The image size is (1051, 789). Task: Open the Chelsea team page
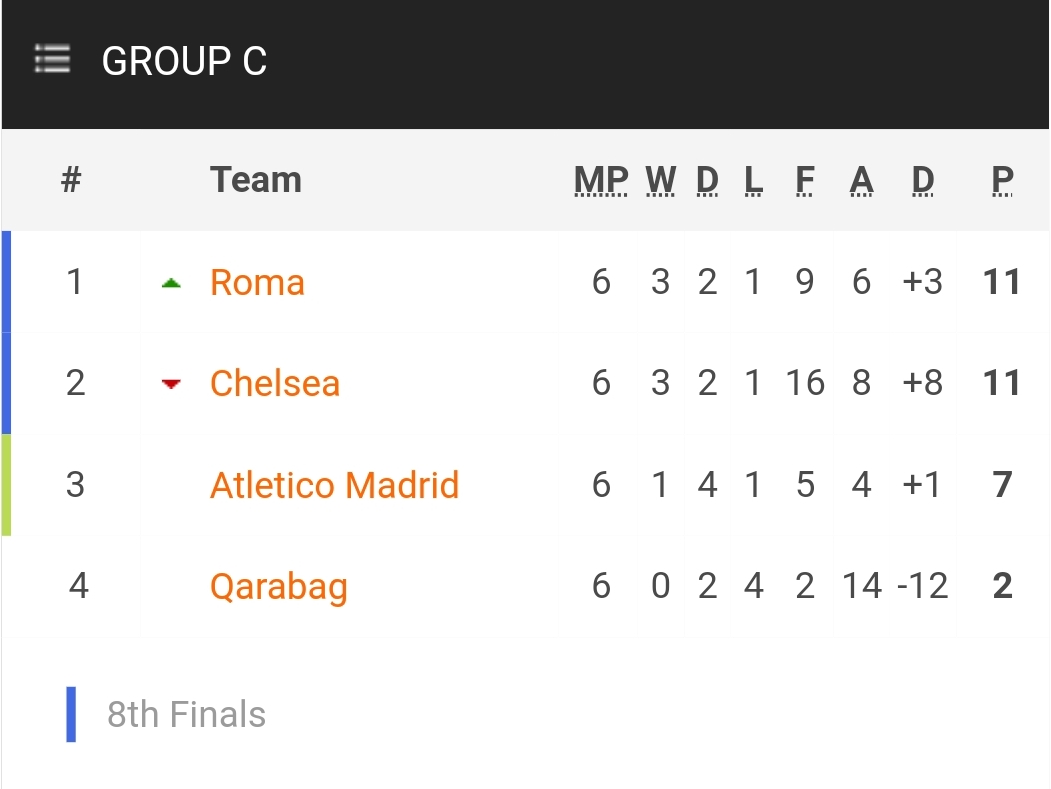(x=275, y=383)
